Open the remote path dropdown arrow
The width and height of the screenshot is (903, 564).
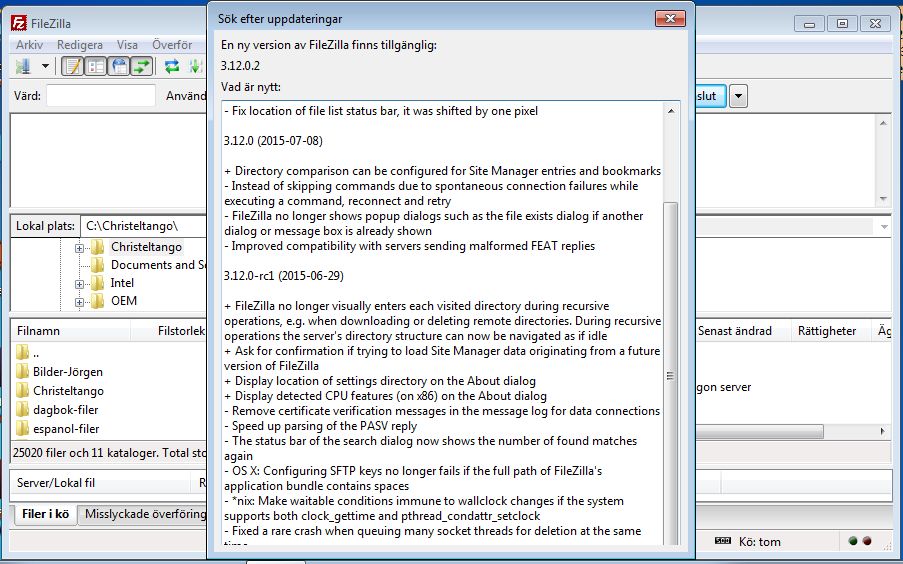pos(884,227)
